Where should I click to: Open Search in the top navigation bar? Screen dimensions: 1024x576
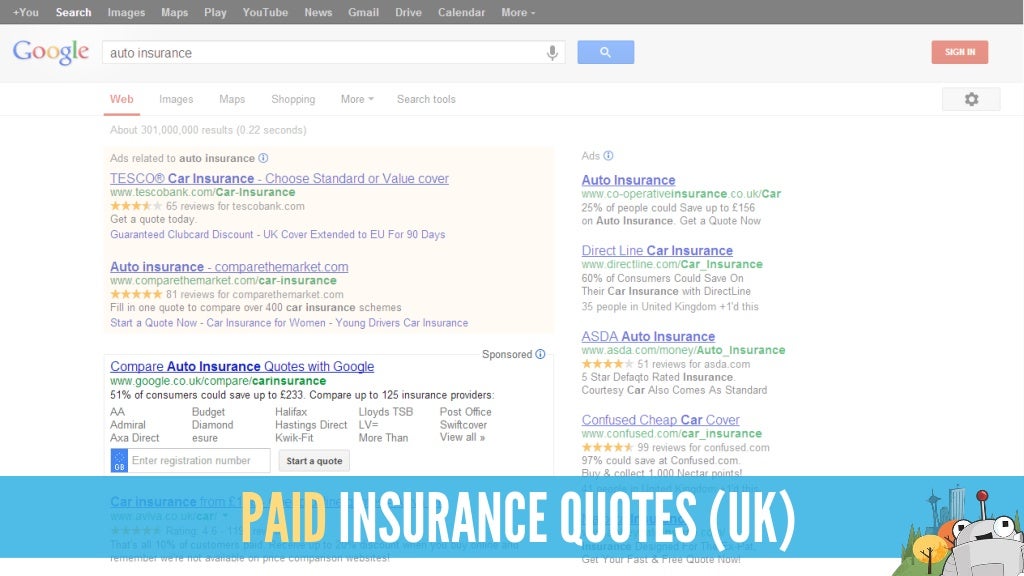coord(73,12)
